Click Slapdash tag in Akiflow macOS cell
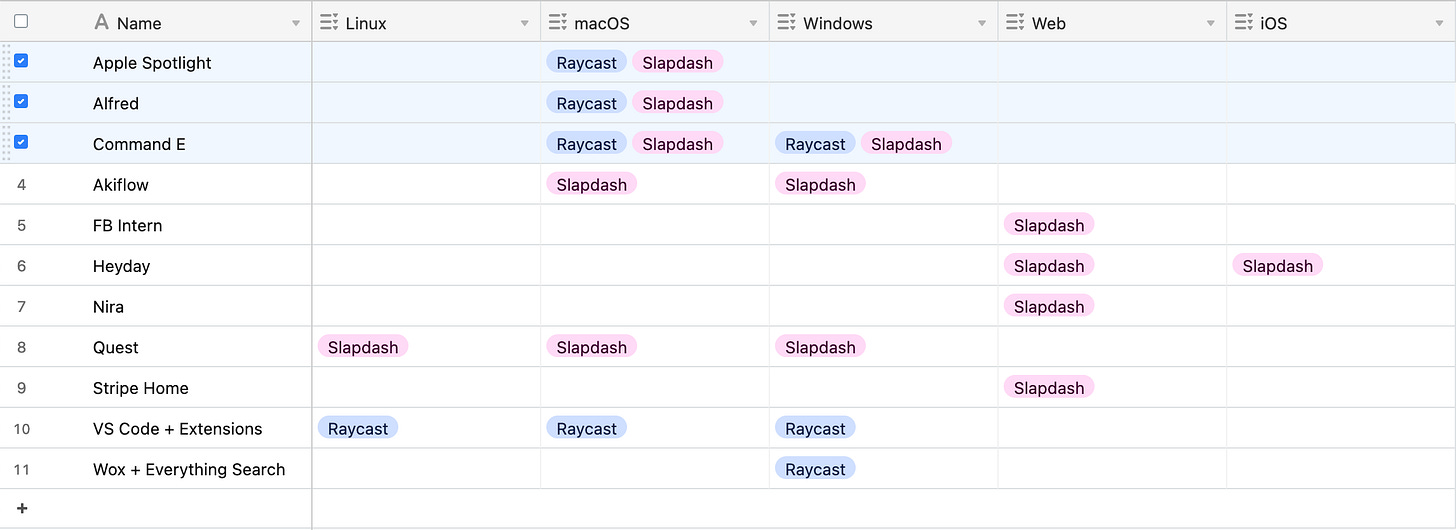Image resolution: width=1456 pixels, height=530 pixels. 592,185
